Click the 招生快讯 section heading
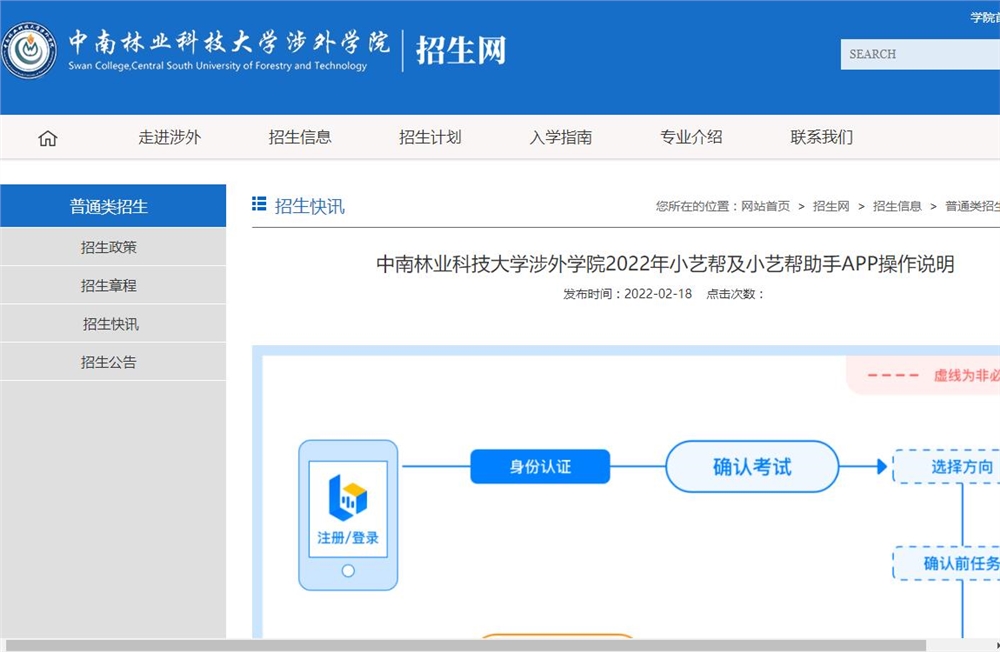 pos(309,206)
